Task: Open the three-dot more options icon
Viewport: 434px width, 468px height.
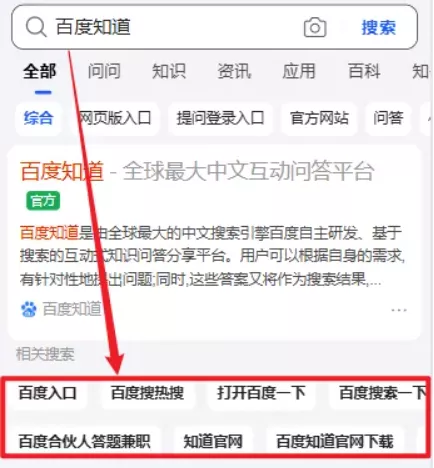Action: pos(399,310)
